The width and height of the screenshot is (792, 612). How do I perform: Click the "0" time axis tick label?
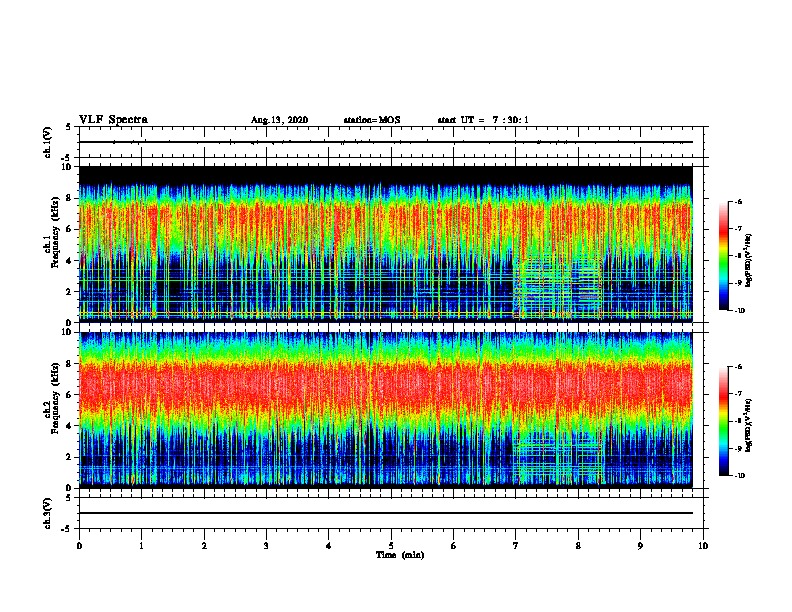tap(79, 546)
